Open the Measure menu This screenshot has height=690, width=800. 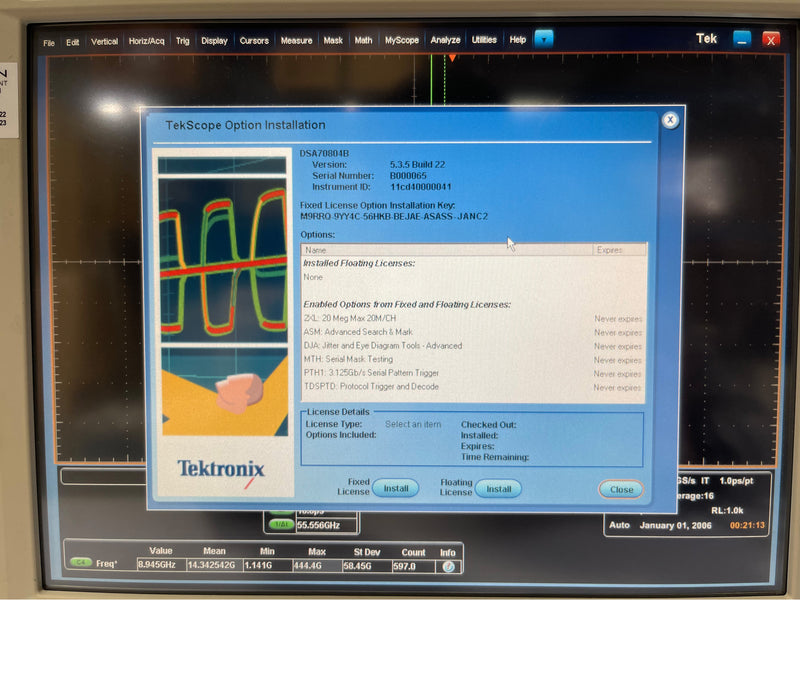coord(296,41)
